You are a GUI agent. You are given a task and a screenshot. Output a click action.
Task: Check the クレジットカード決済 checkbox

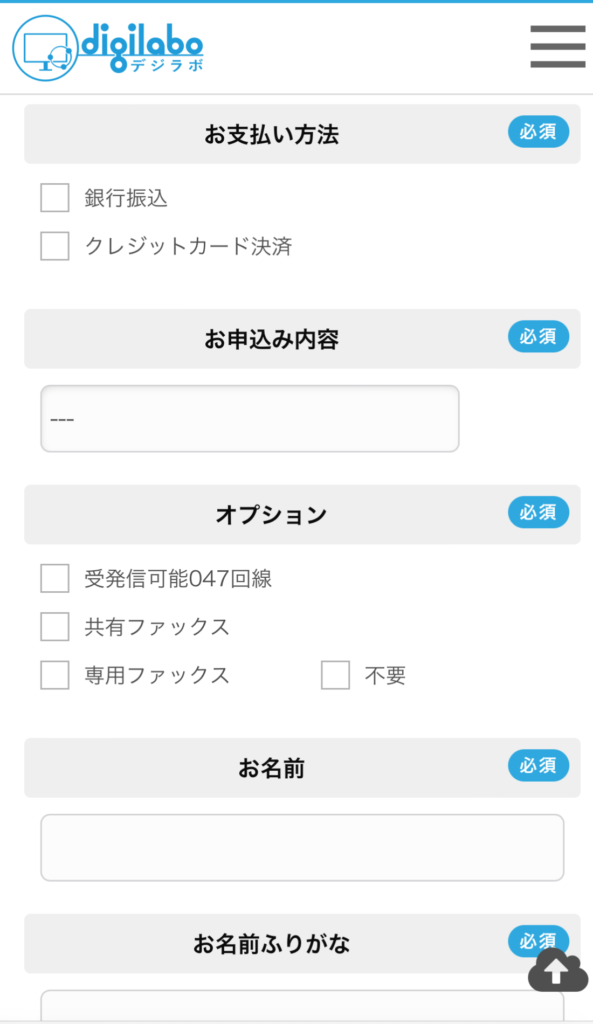point(55,246)
